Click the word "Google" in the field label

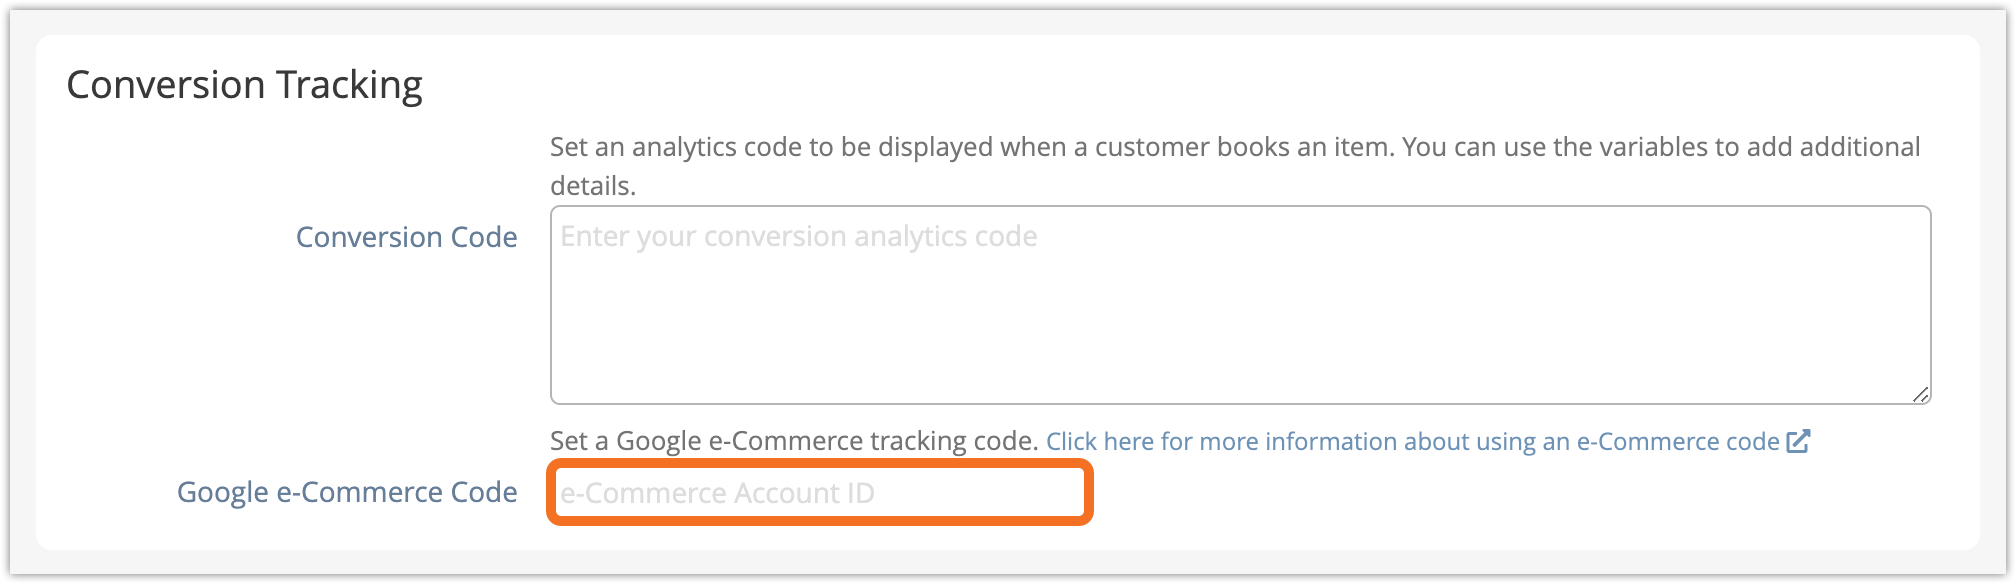click(221, 492)
